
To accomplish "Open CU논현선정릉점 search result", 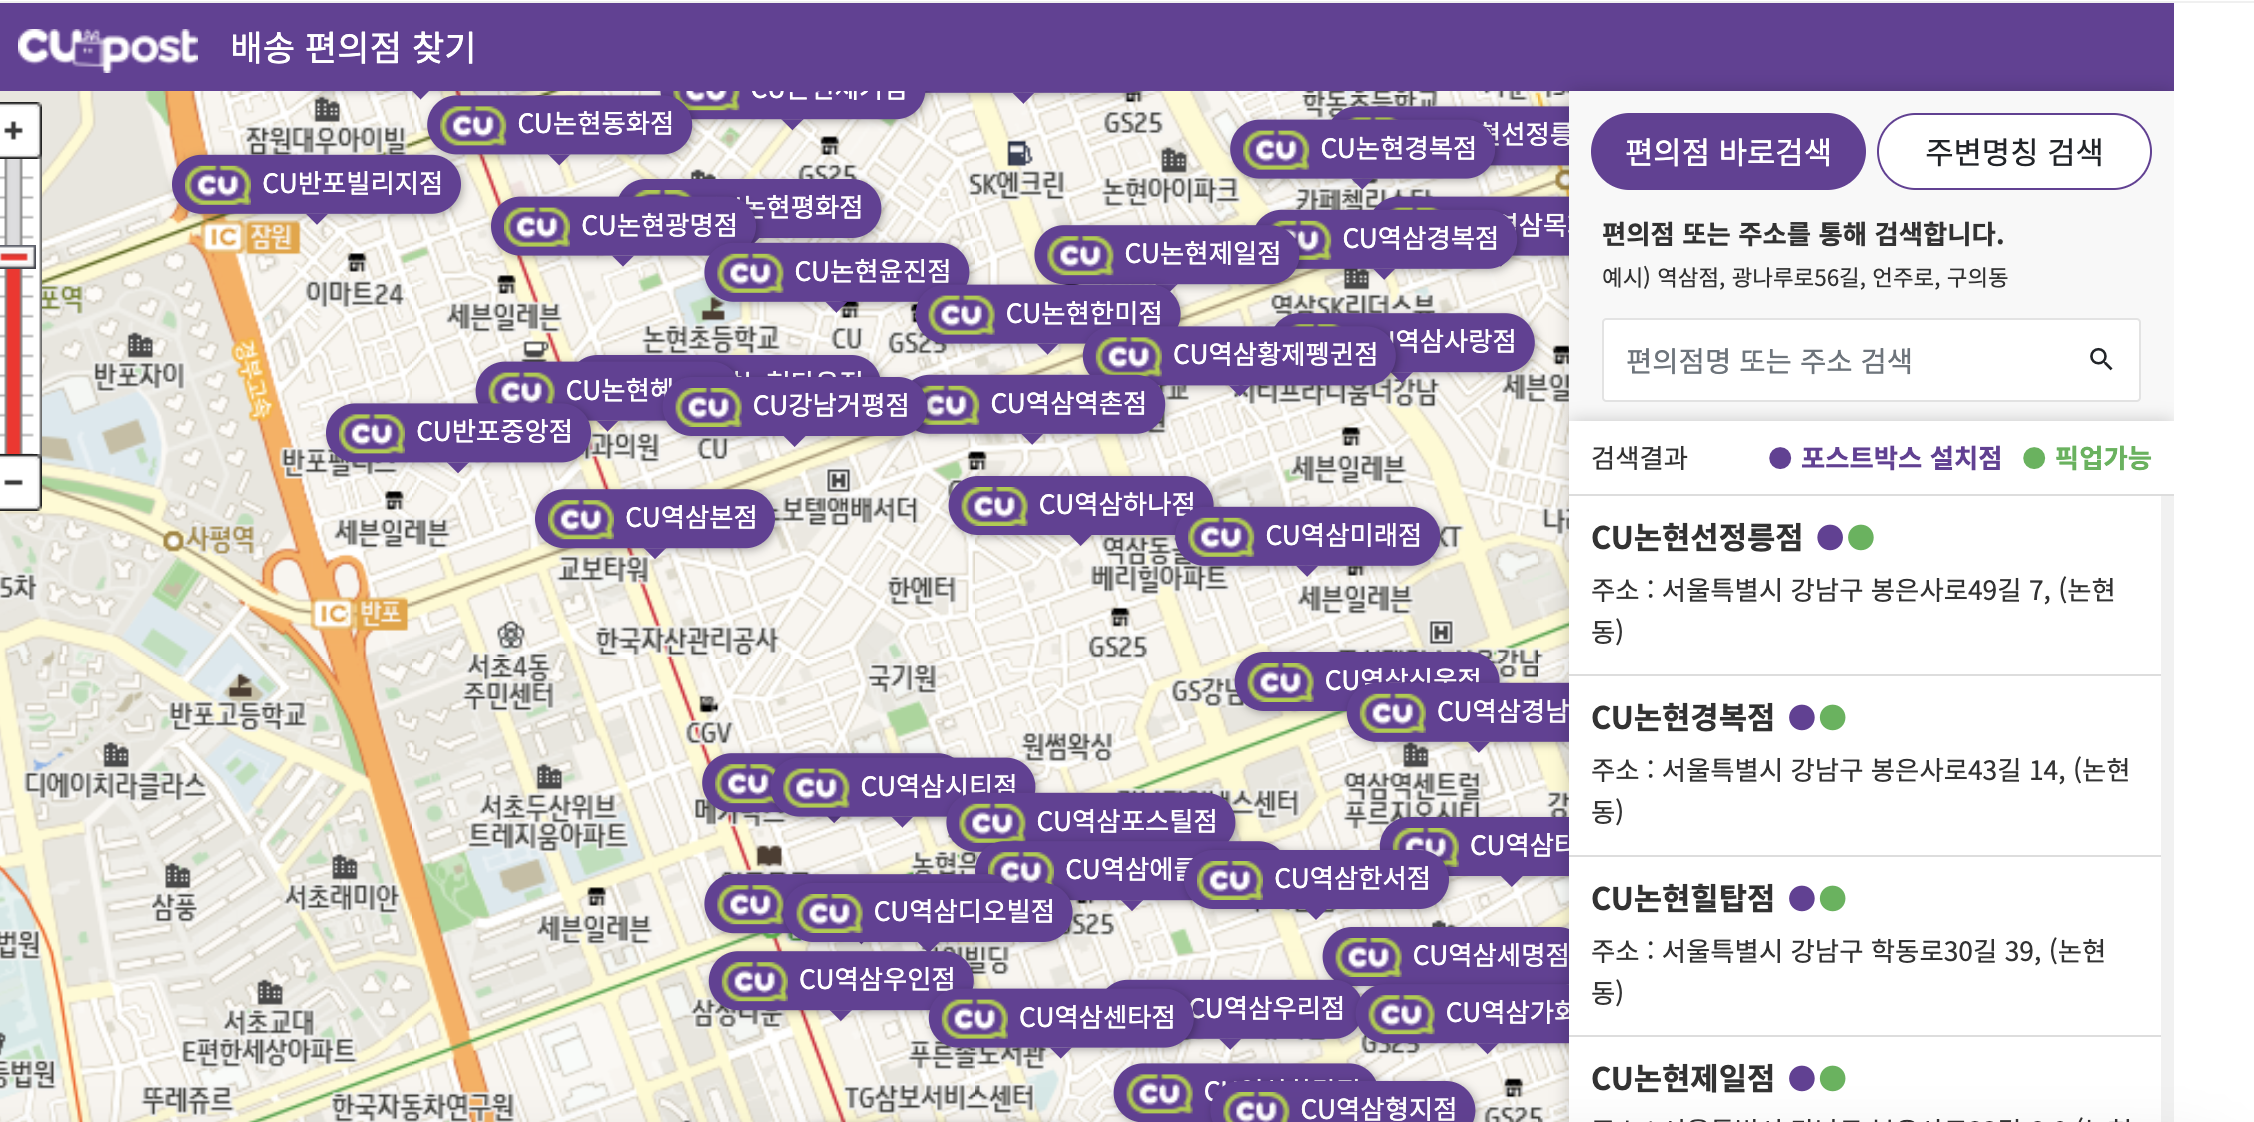I will [x=1696, y=538].
